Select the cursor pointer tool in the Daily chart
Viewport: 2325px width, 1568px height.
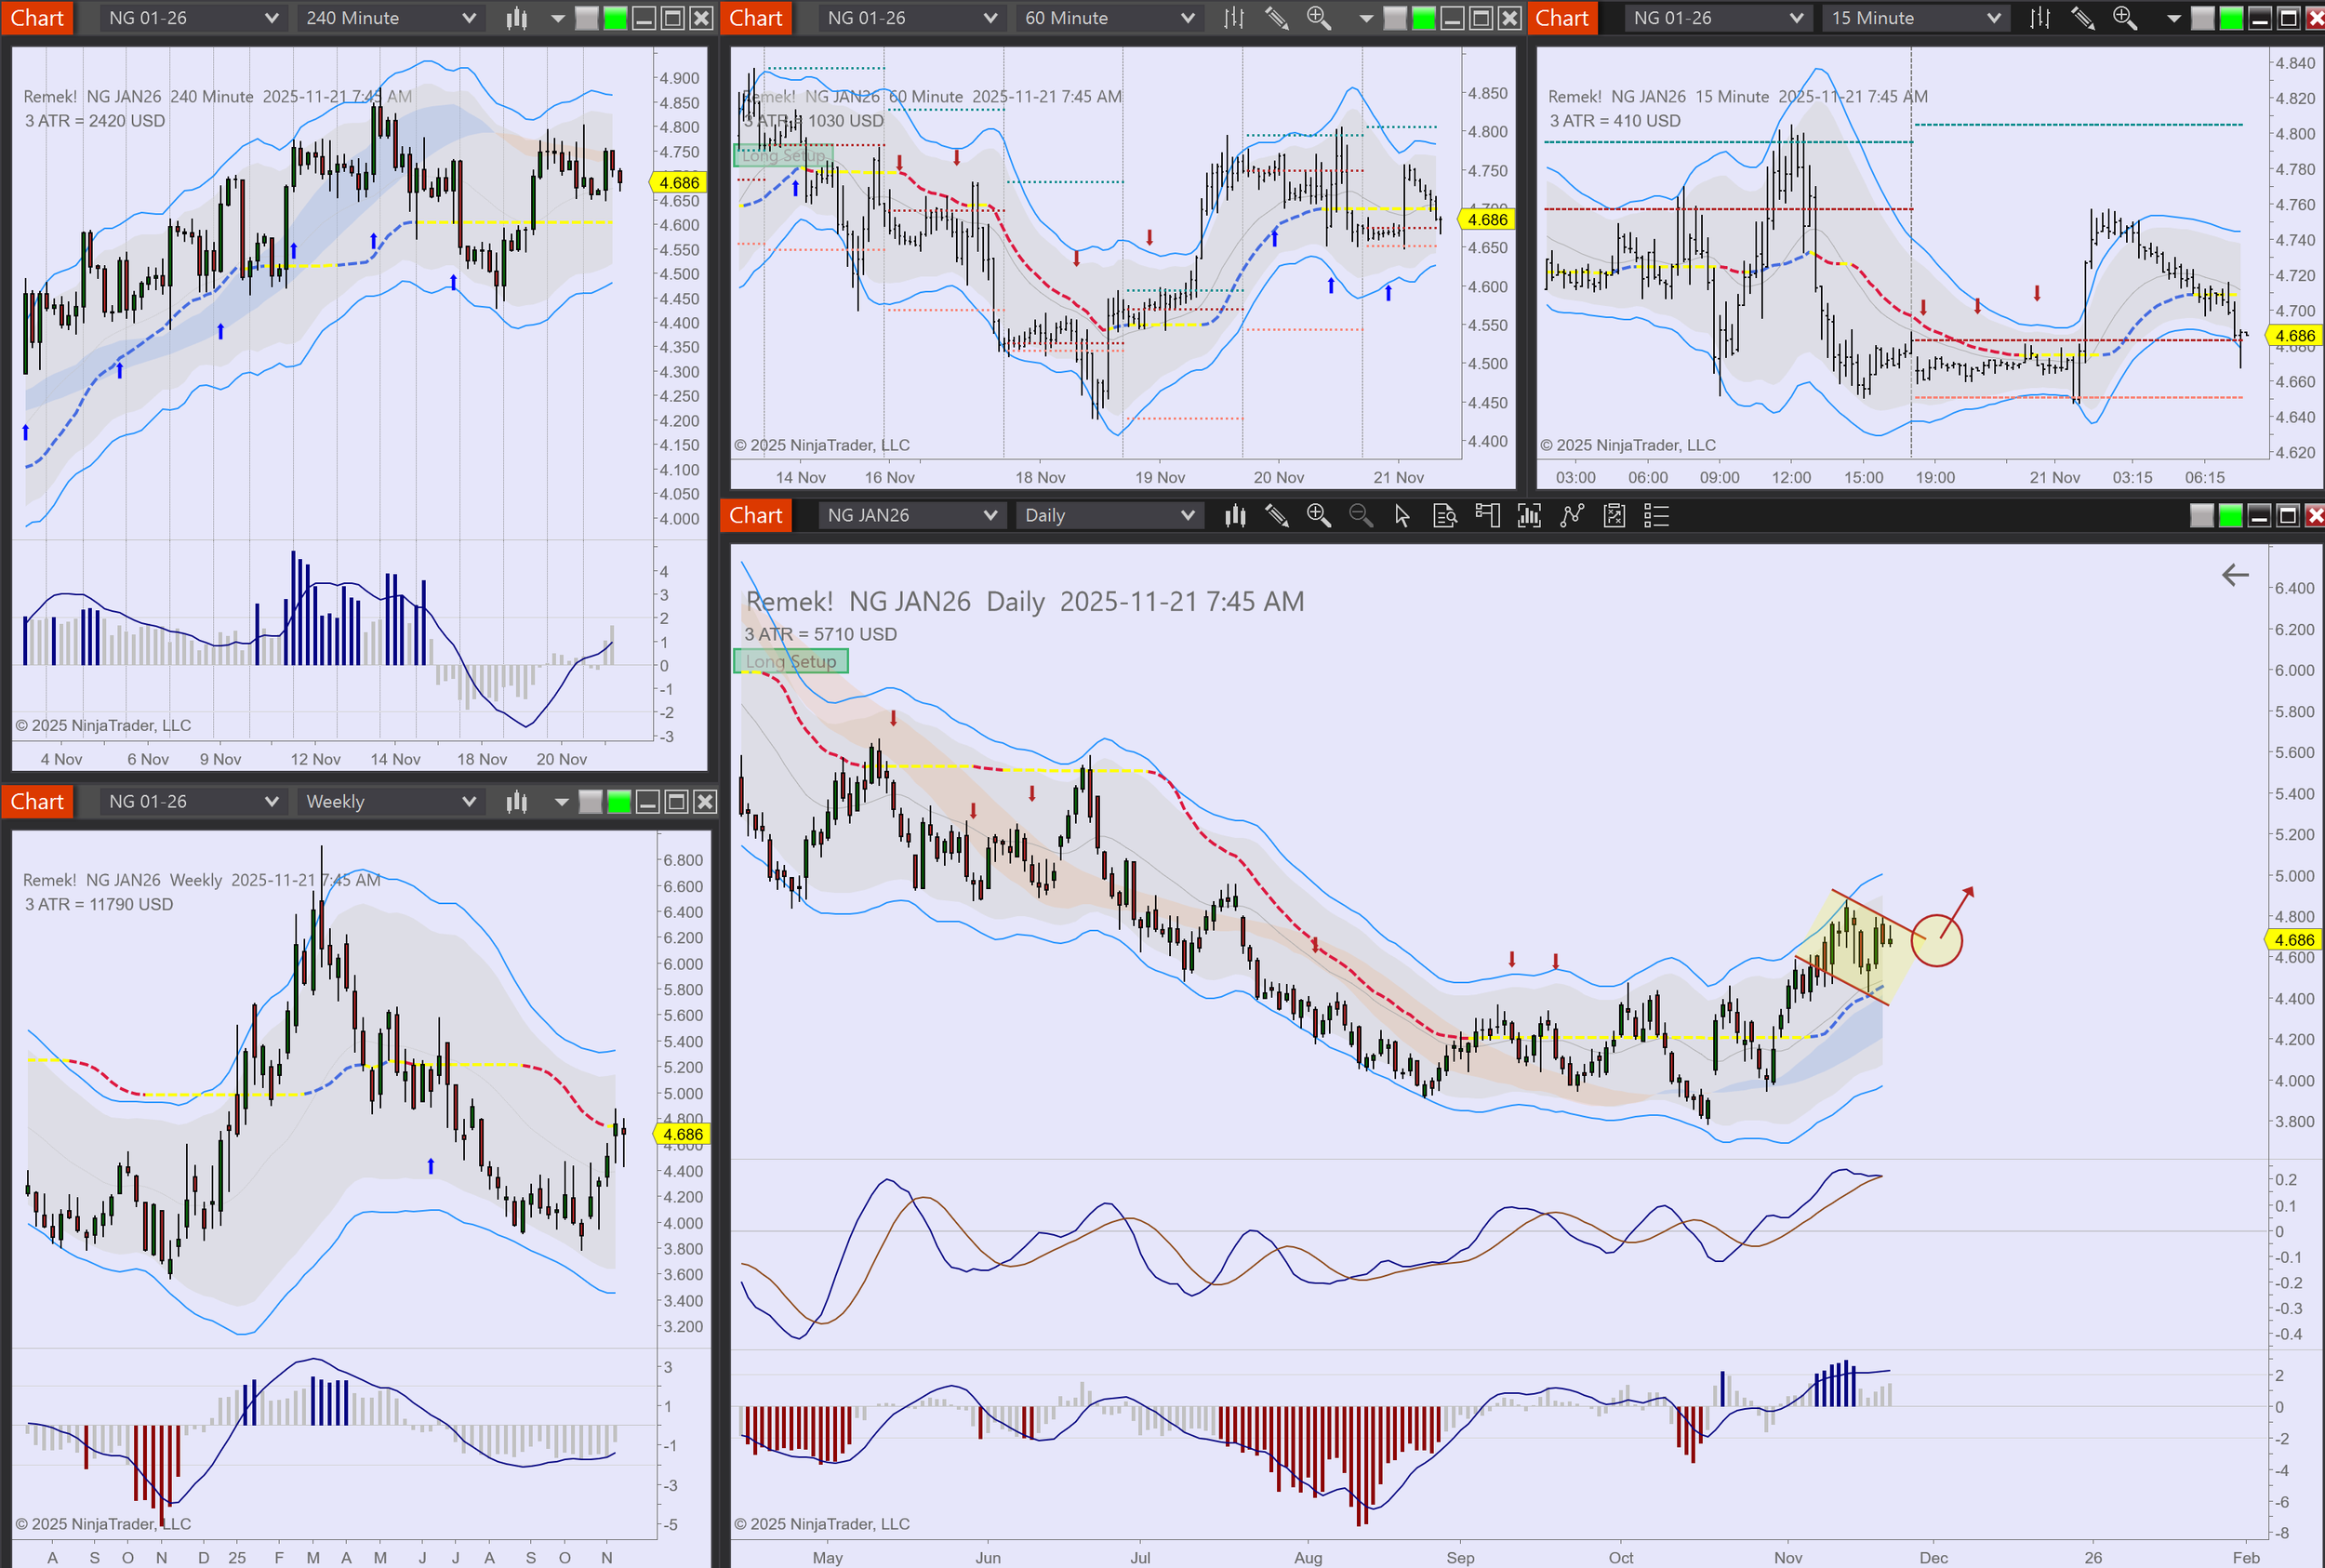pos(1402,516)
